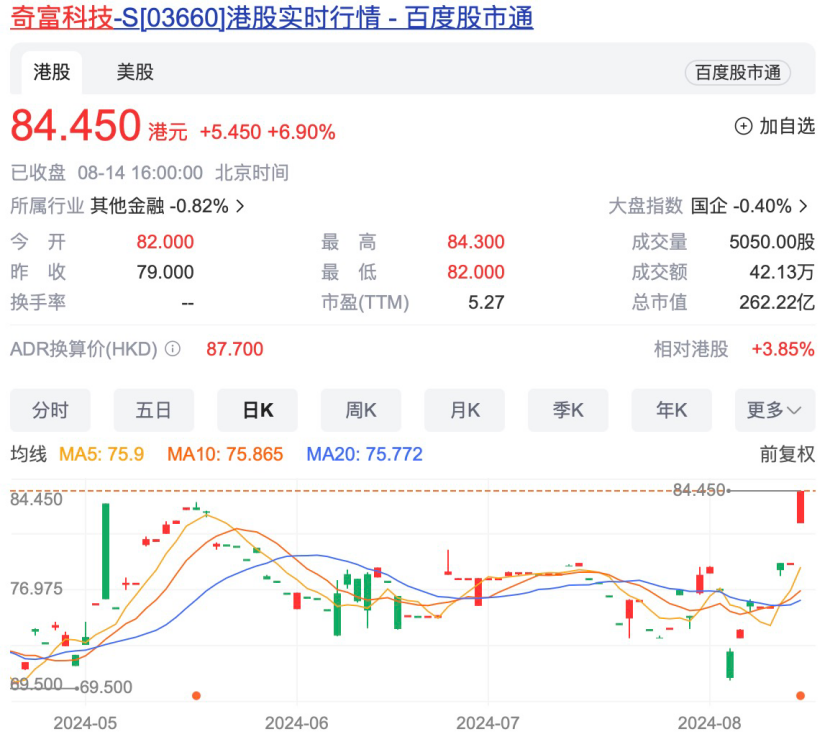Image resolution: width=830 pixels, height=737 pixels.
Task: Click the orange dot marker near 2024-05
Action: click(x=196, y=695)
